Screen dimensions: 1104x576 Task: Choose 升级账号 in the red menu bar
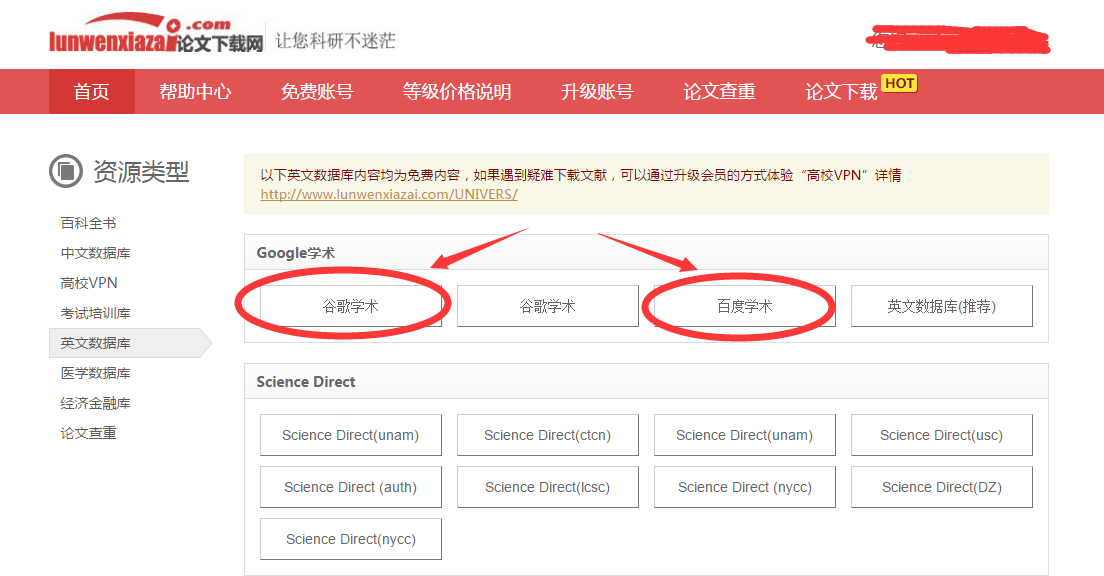[597, 92]
